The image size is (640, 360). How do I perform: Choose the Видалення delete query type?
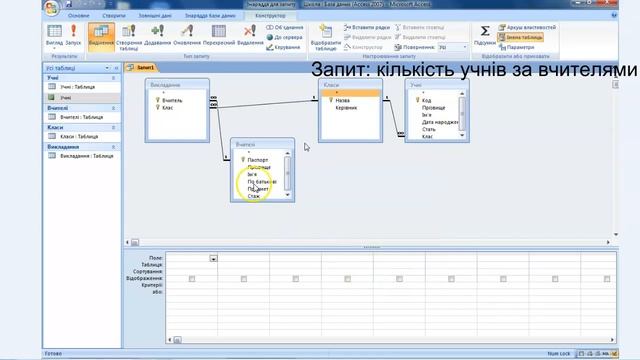point(250,35)
